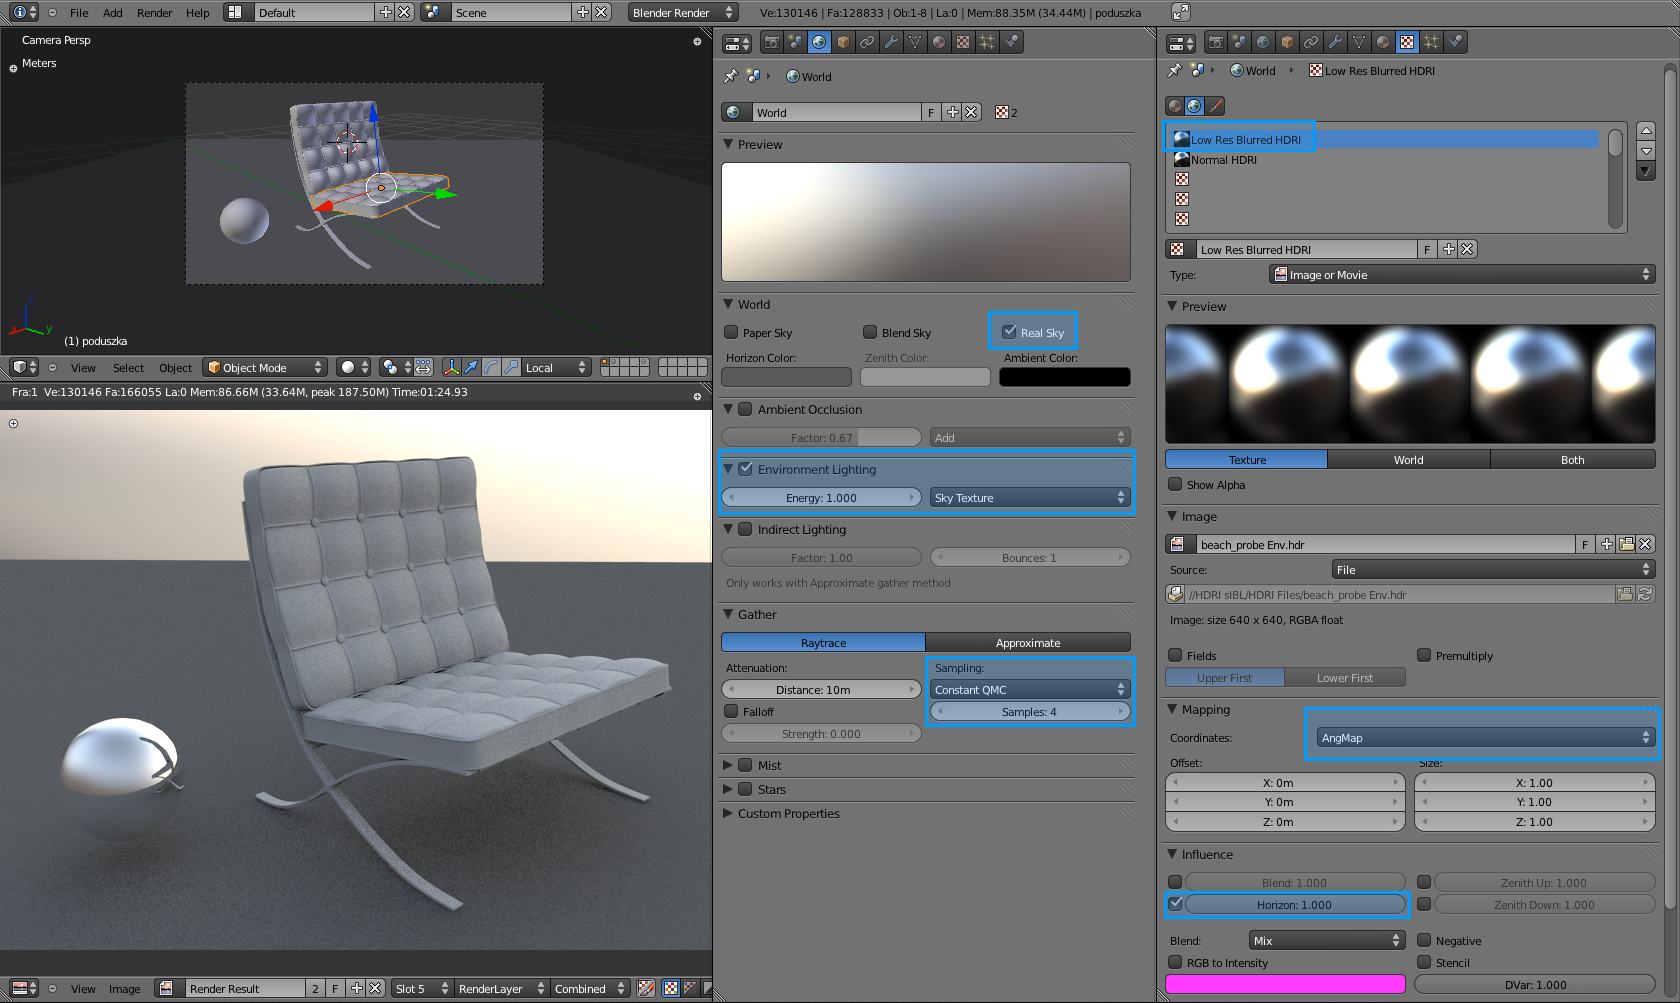This screenshot has width=1680, height=1003.
Task: Open Object Data triangle tab in middle panel
Action: coord(915,42)
